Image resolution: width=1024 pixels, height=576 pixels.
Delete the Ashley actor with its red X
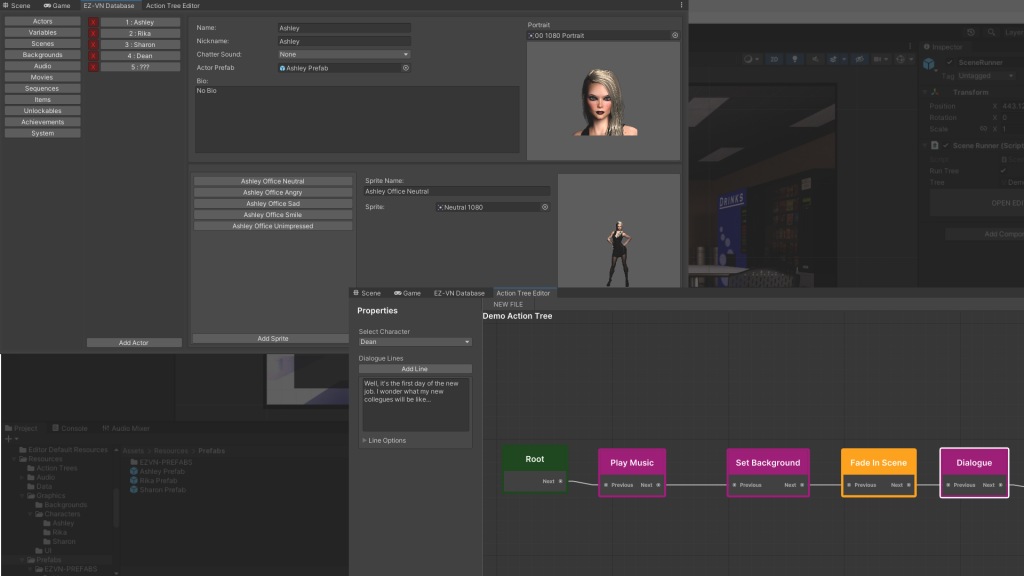[x=93, y=21]
